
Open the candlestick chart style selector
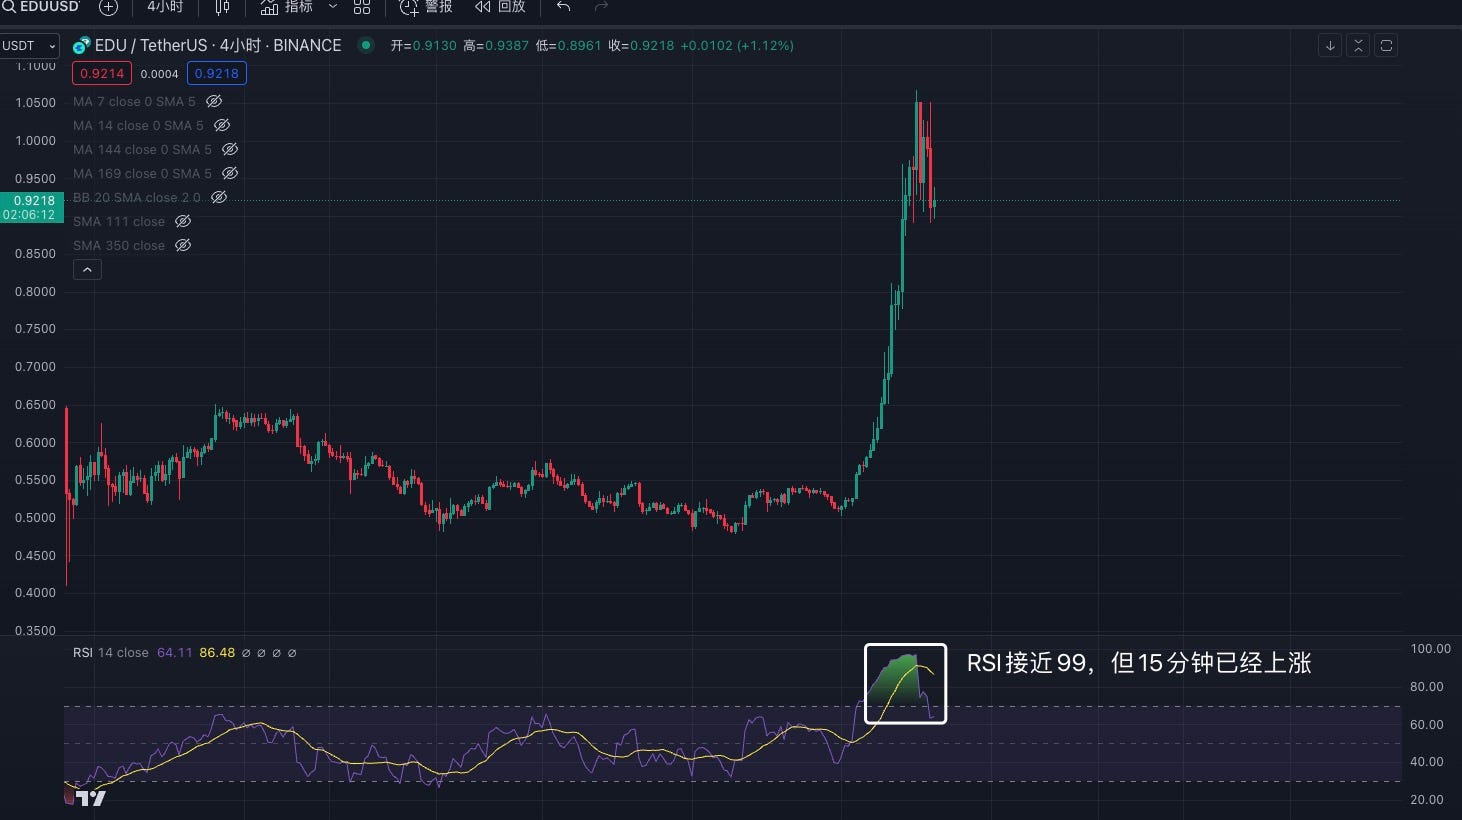coord(222,7)
